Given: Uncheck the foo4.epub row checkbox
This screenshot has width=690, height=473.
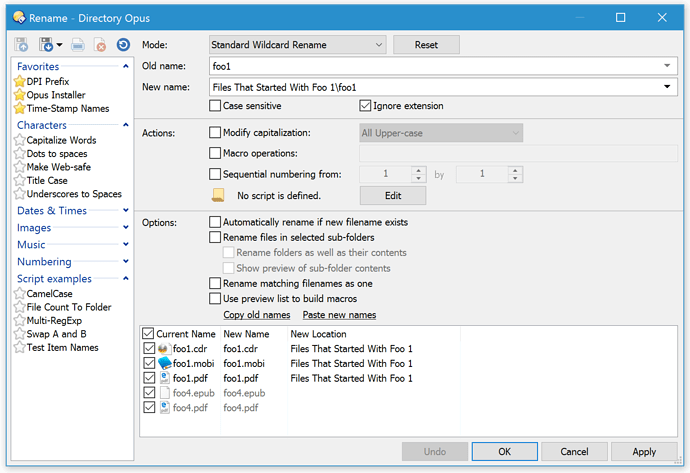Looking at the screenshot, I should click(x=149, y=392).
